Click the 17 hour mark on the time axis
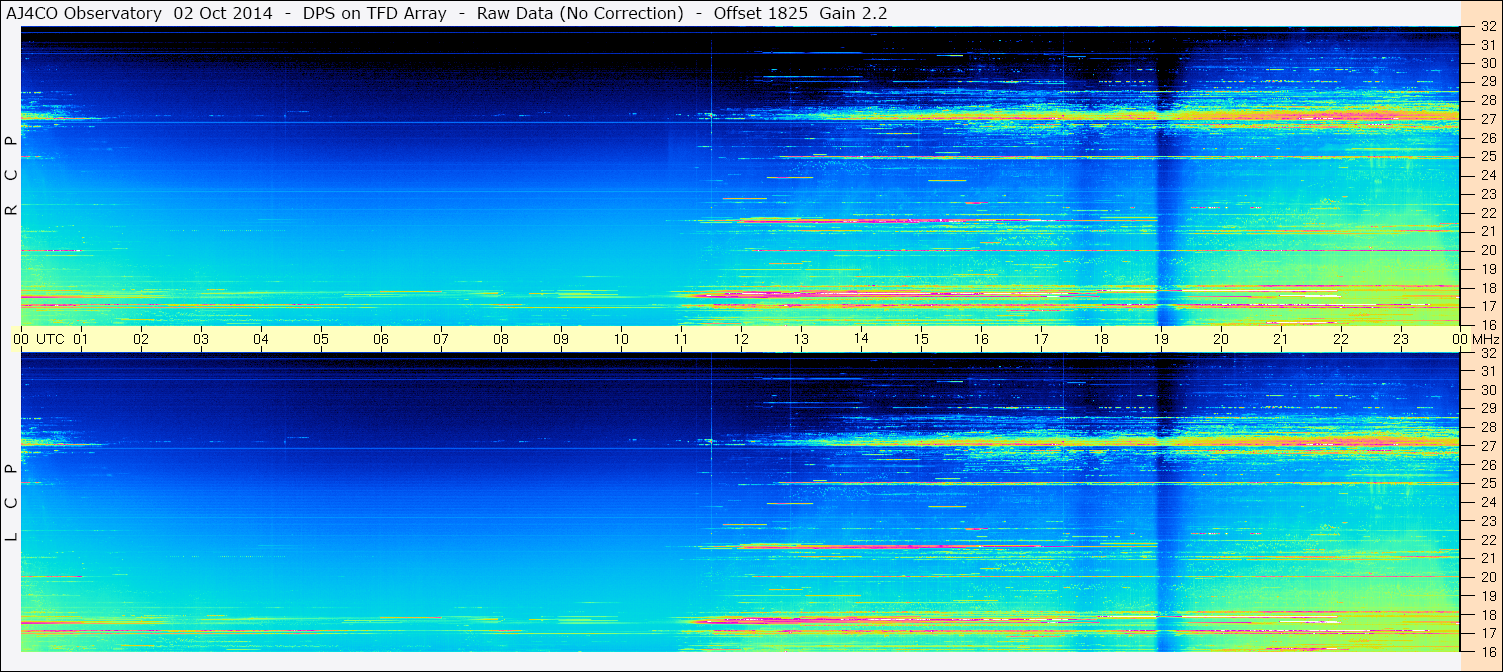 click(x=1041, y=339)
